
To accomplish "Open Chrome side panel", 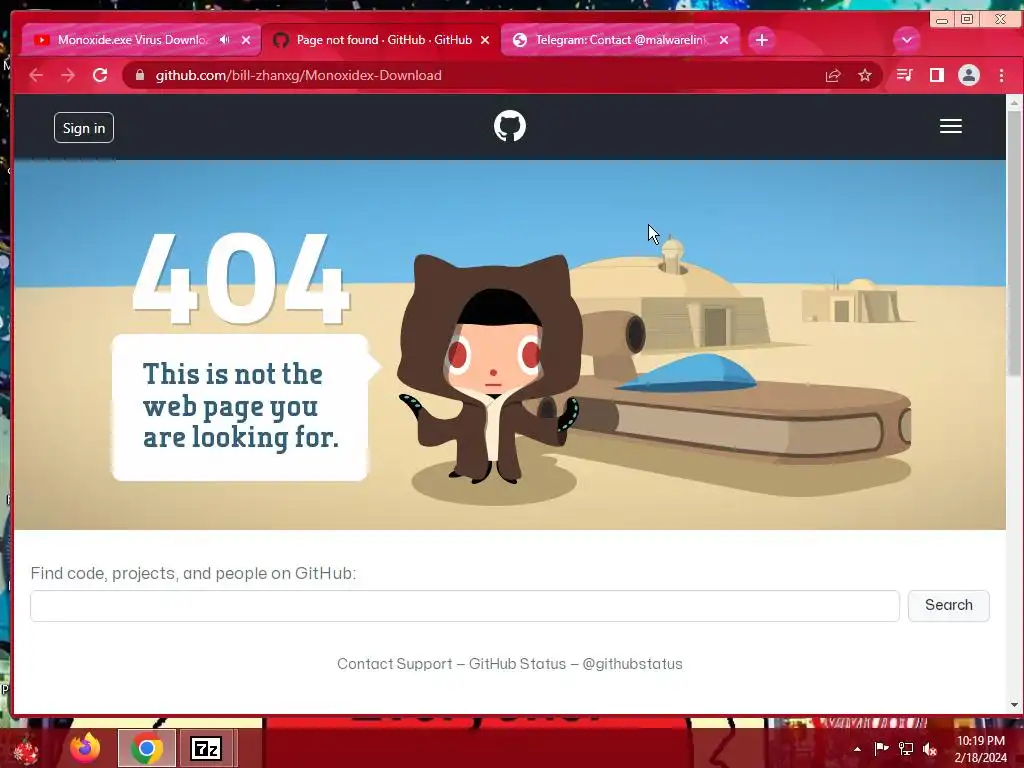I will point(936,76).
